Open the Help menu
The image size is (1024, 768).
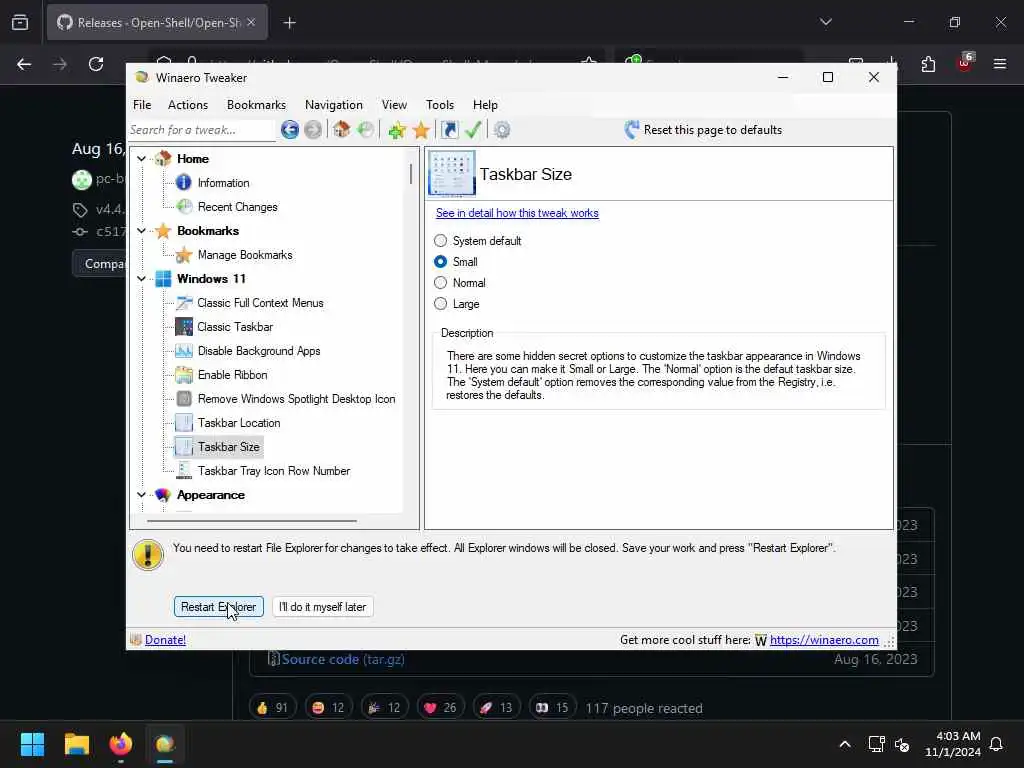tap(485, 105)
